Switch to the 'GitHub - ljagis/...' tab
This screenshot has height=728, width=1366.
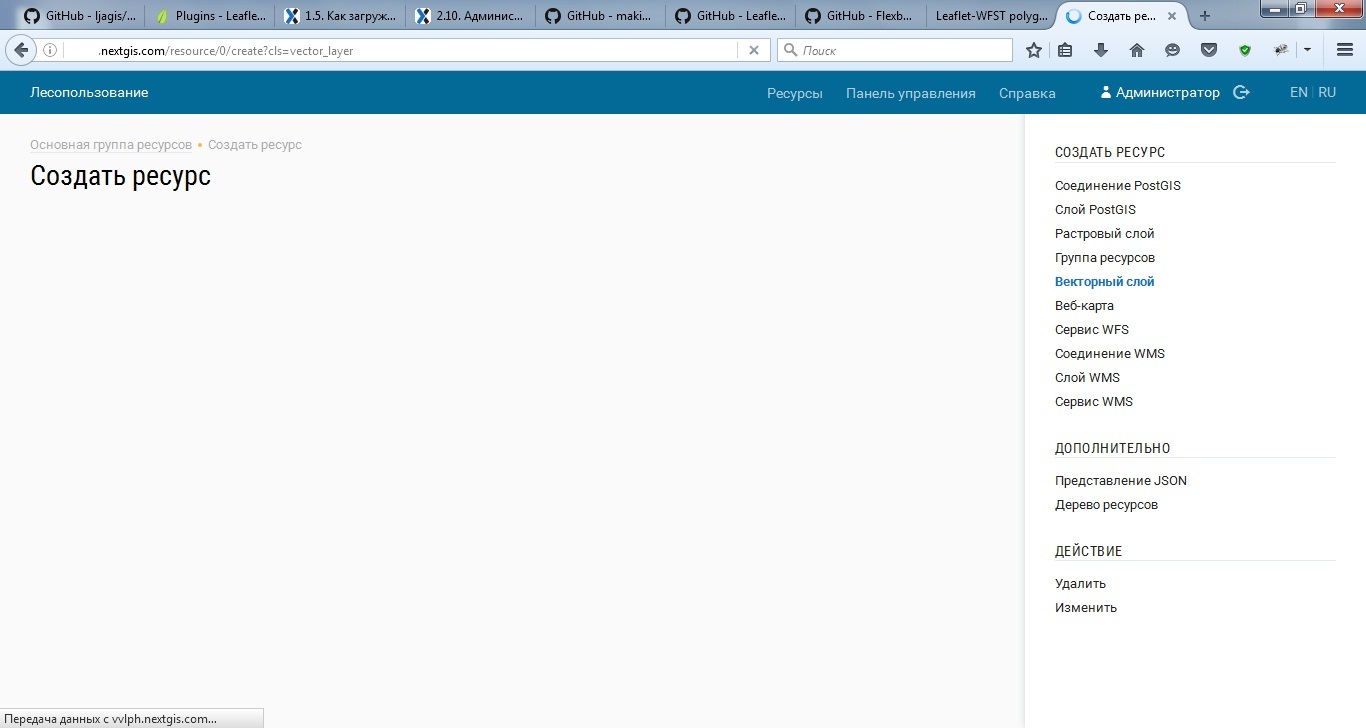(80, 16)
